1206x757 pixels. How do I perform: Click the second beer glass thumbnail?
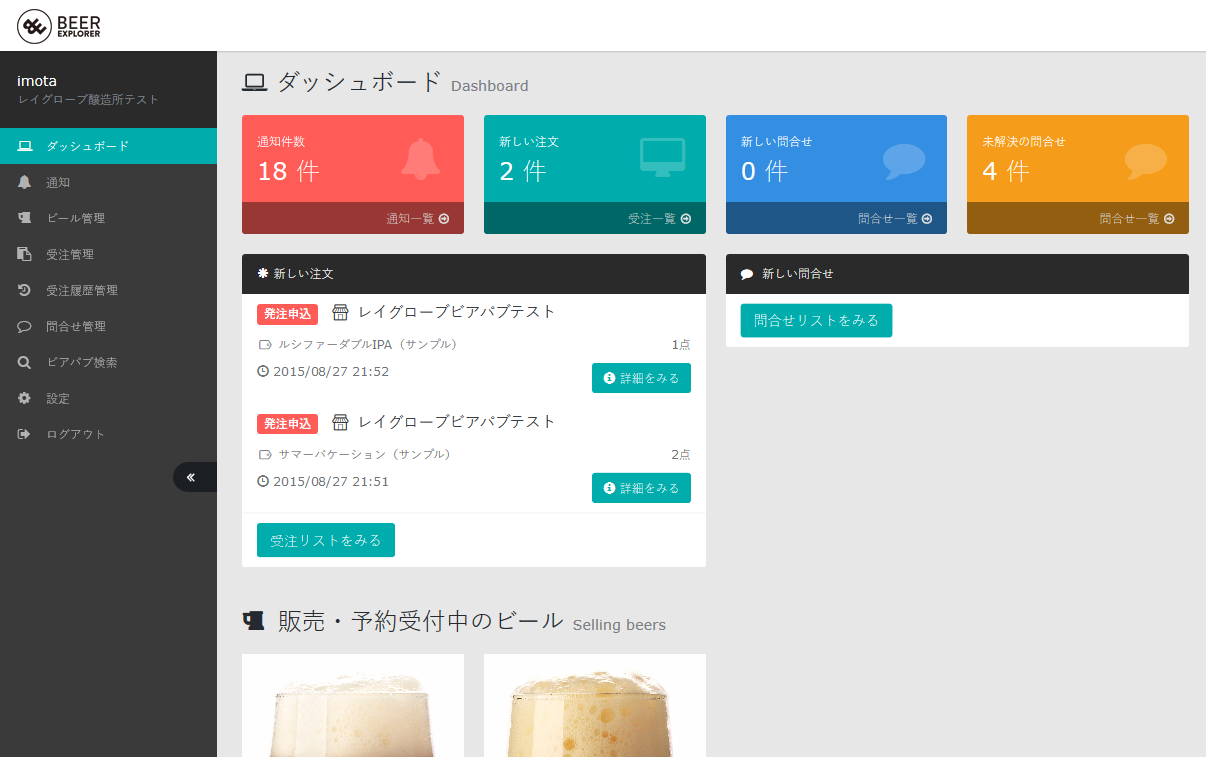coord(595,706)
